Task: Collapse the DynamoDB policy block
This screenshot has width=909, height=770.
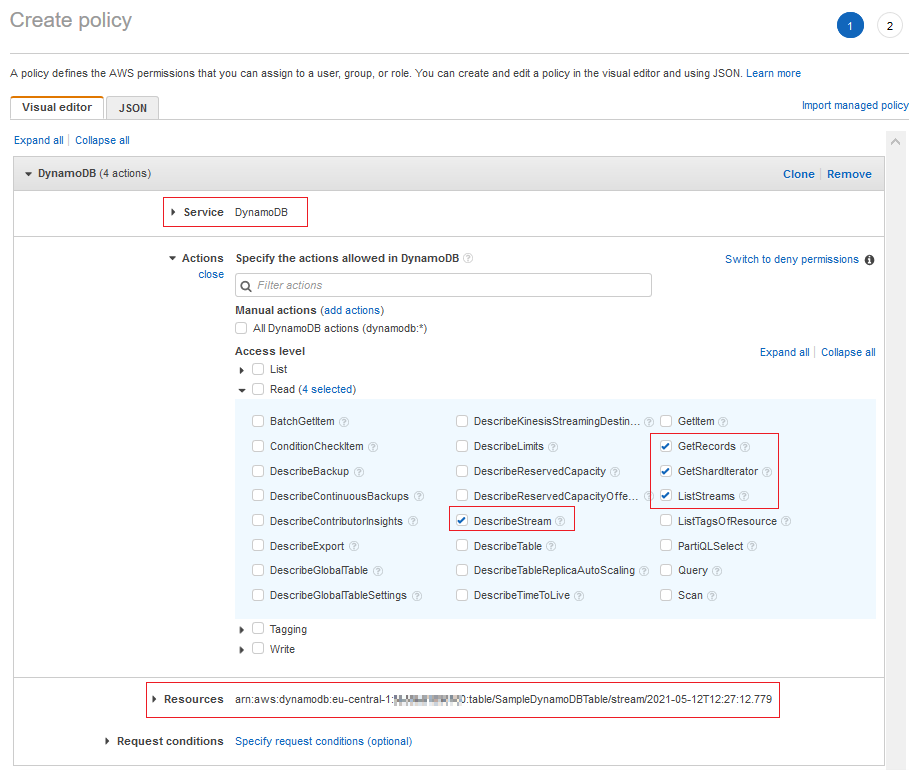Action: click(x=28, y=173)
